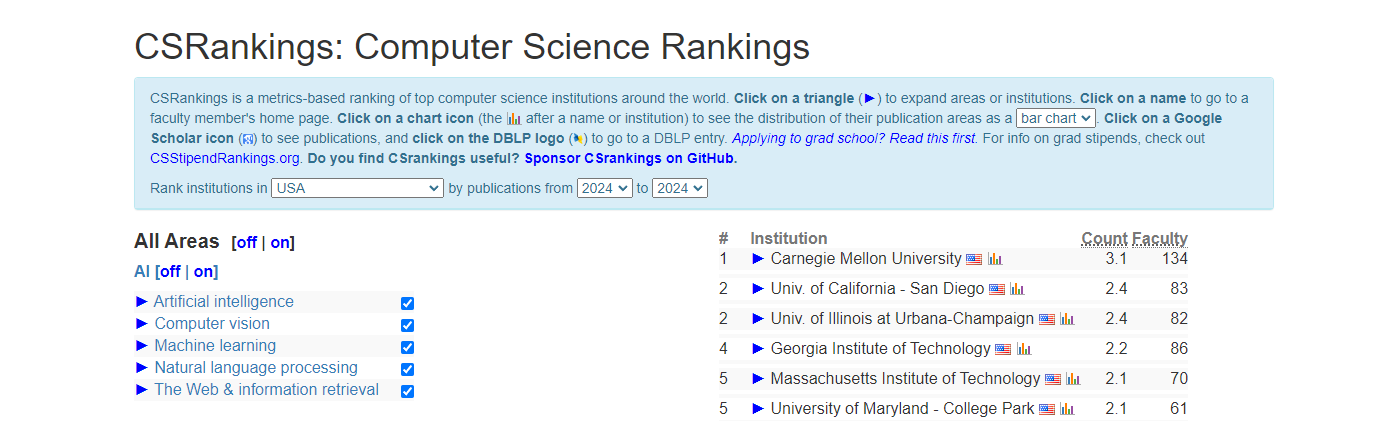The width and height of the screenshot is (1390, 421).
Task: Disable the Natural language processing checkbox
Action: click(x=407, y=369)
